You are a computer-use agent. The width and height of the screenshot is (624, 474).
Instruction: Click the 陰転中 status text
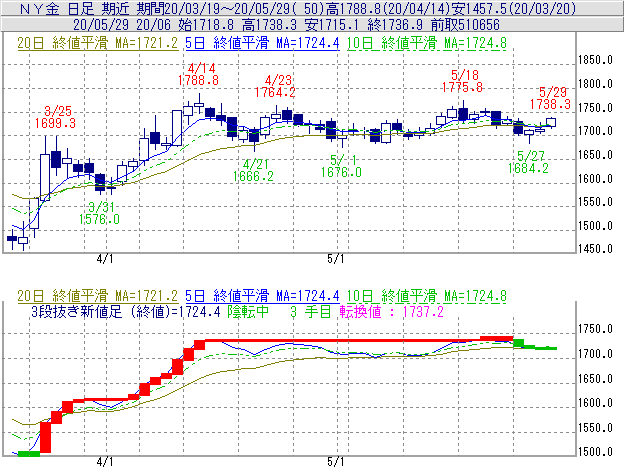(x=248, y=312)
